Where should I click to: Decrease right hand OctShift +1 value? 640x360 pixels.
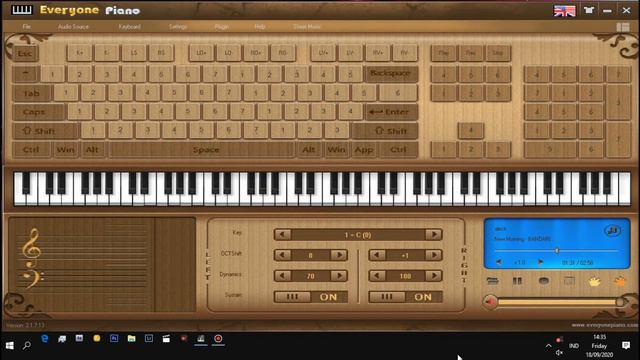point(377,255)
